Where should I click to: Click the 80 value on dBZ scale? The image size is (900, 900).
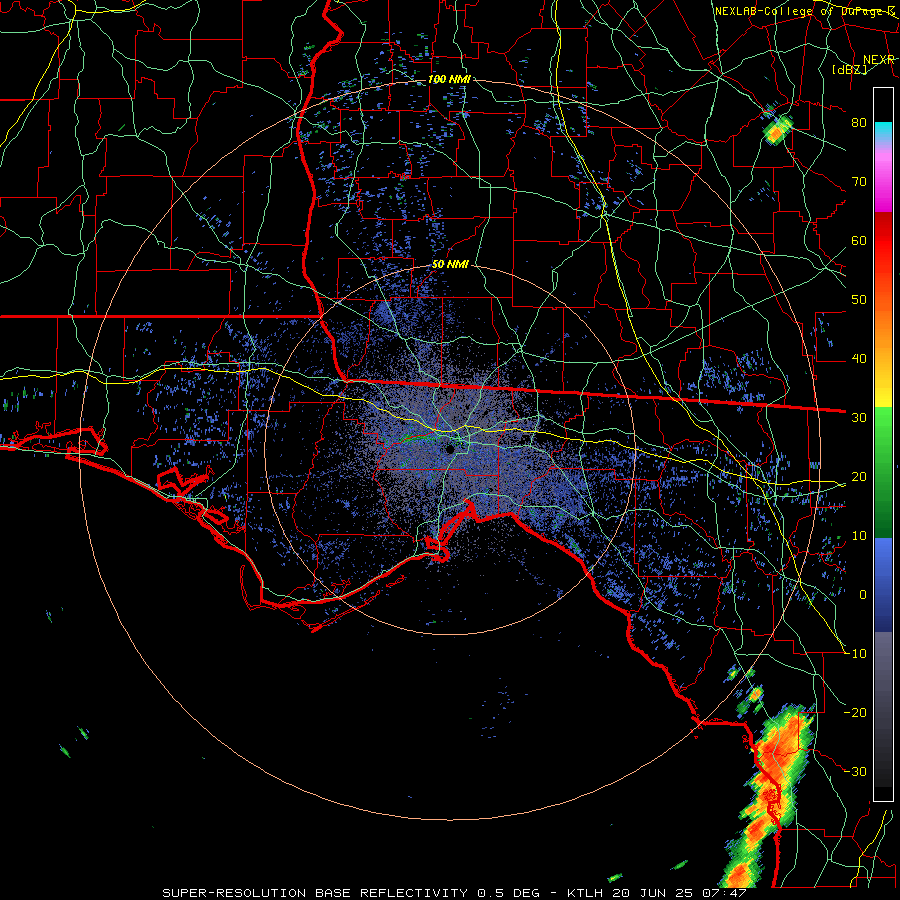[859, 122]
